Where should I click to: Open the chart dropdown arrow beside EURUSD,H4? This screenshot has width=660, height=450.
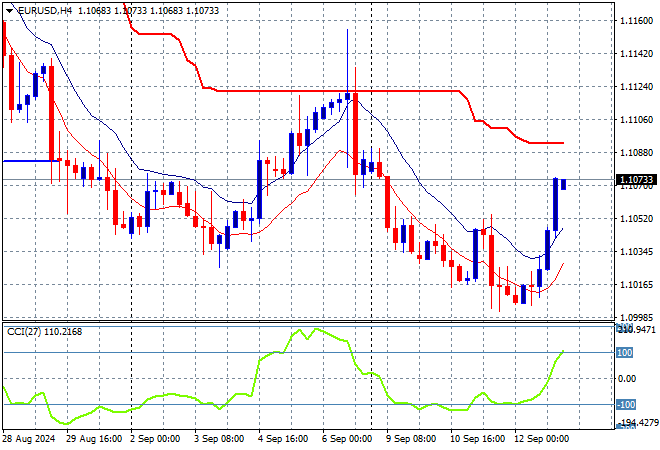9,10
